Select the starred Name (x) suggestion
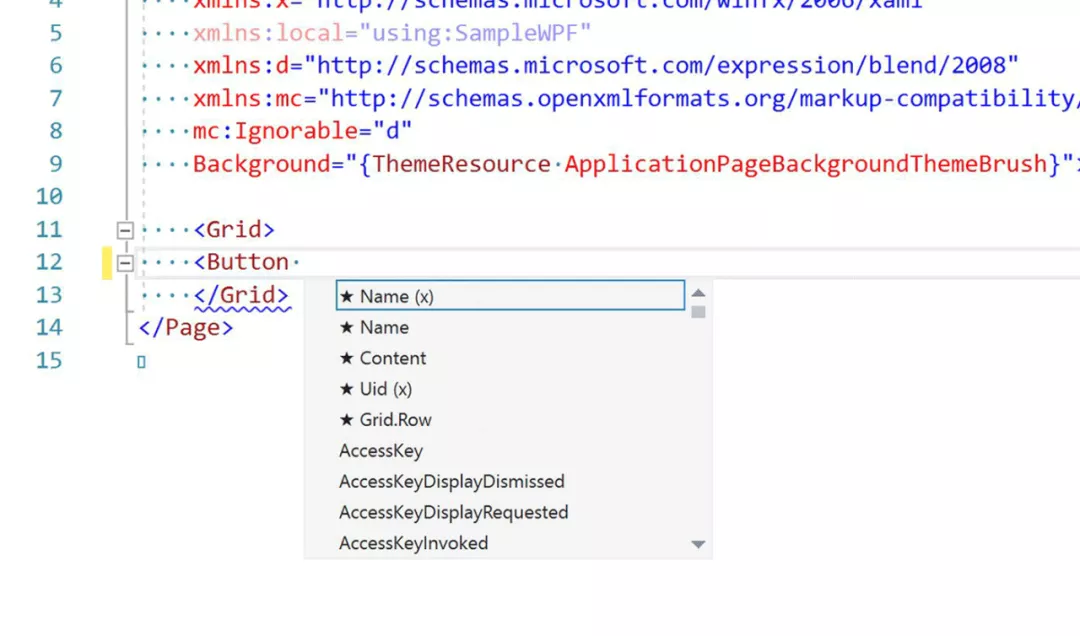1080x636 pixels. coord(510,296)
